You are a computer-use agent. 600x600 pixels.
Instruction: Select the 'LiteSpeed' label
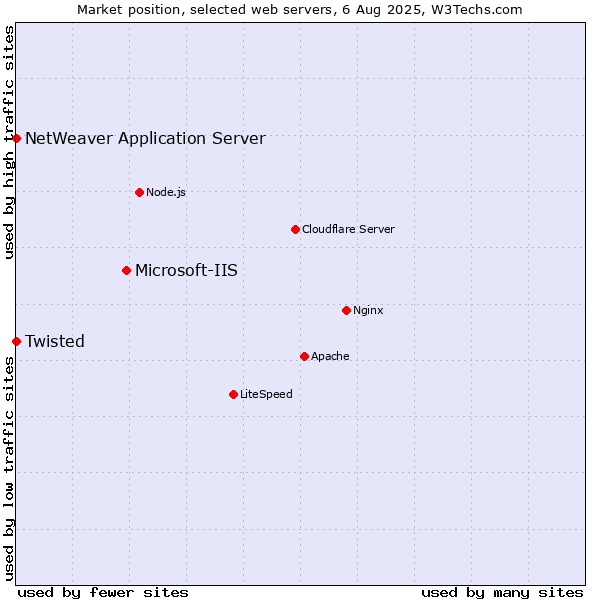click(266, 395)
